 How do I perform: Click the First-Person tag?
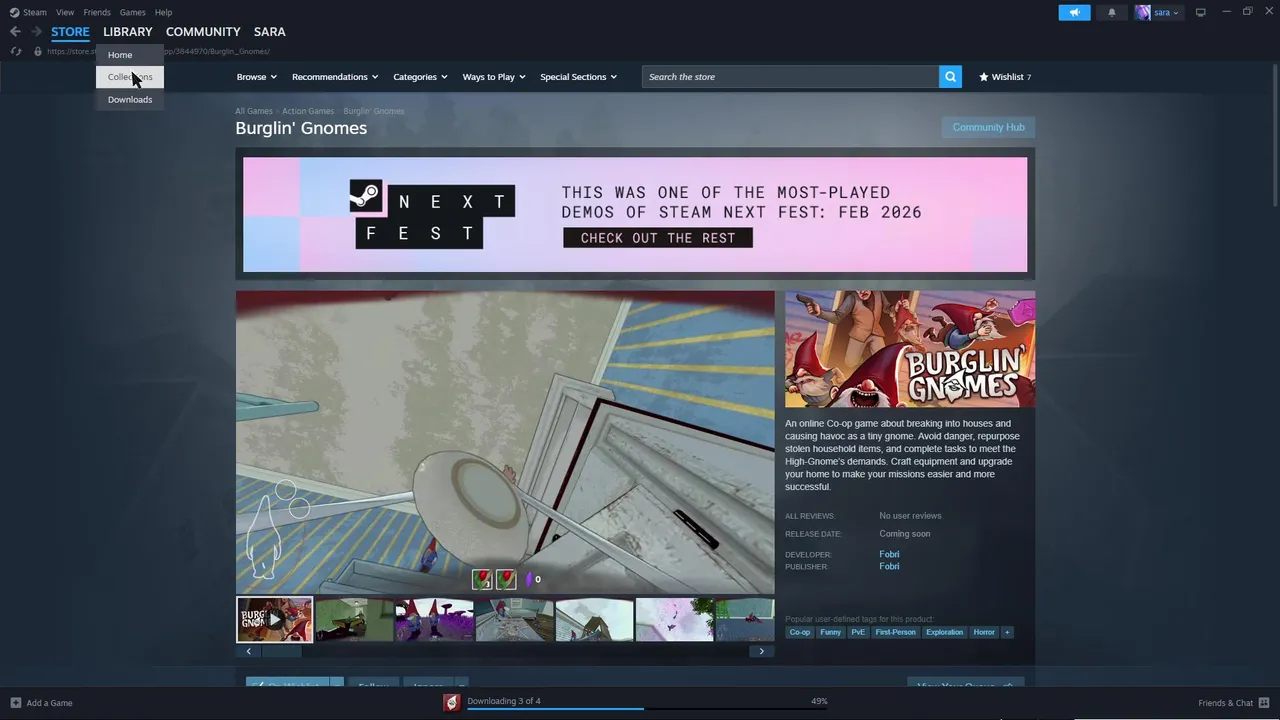[x=895, y=632]
